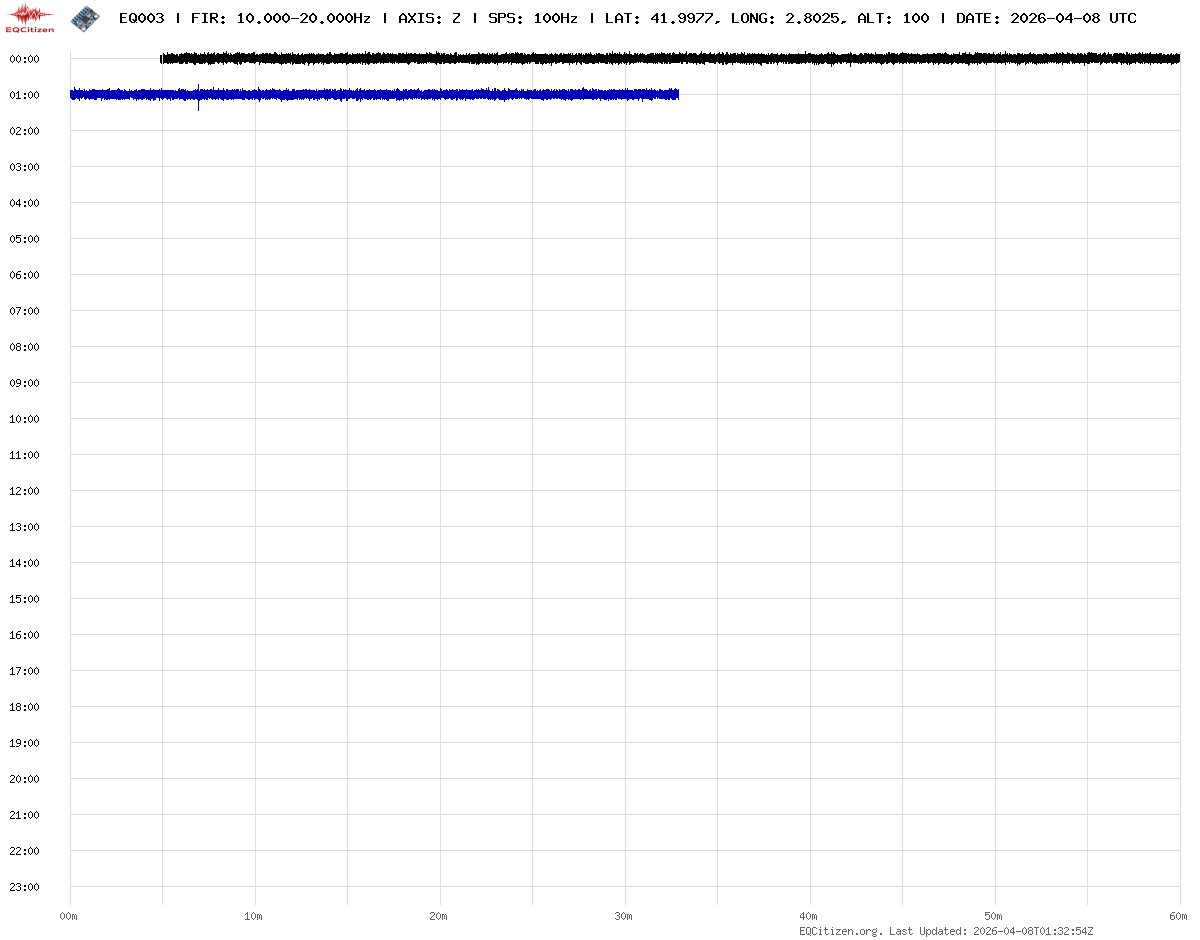Viewport: 1200px width, 940px height.
Task: Select the 23:00 hour row label
Action: (x=24, y=887)
